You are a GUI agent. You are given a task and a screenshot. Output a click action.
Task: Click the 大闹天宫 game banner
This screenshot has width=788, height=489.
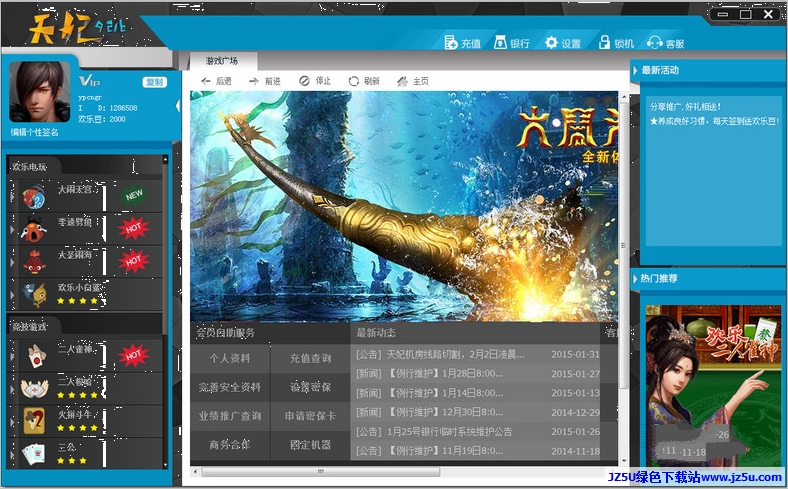coord(404,206)
